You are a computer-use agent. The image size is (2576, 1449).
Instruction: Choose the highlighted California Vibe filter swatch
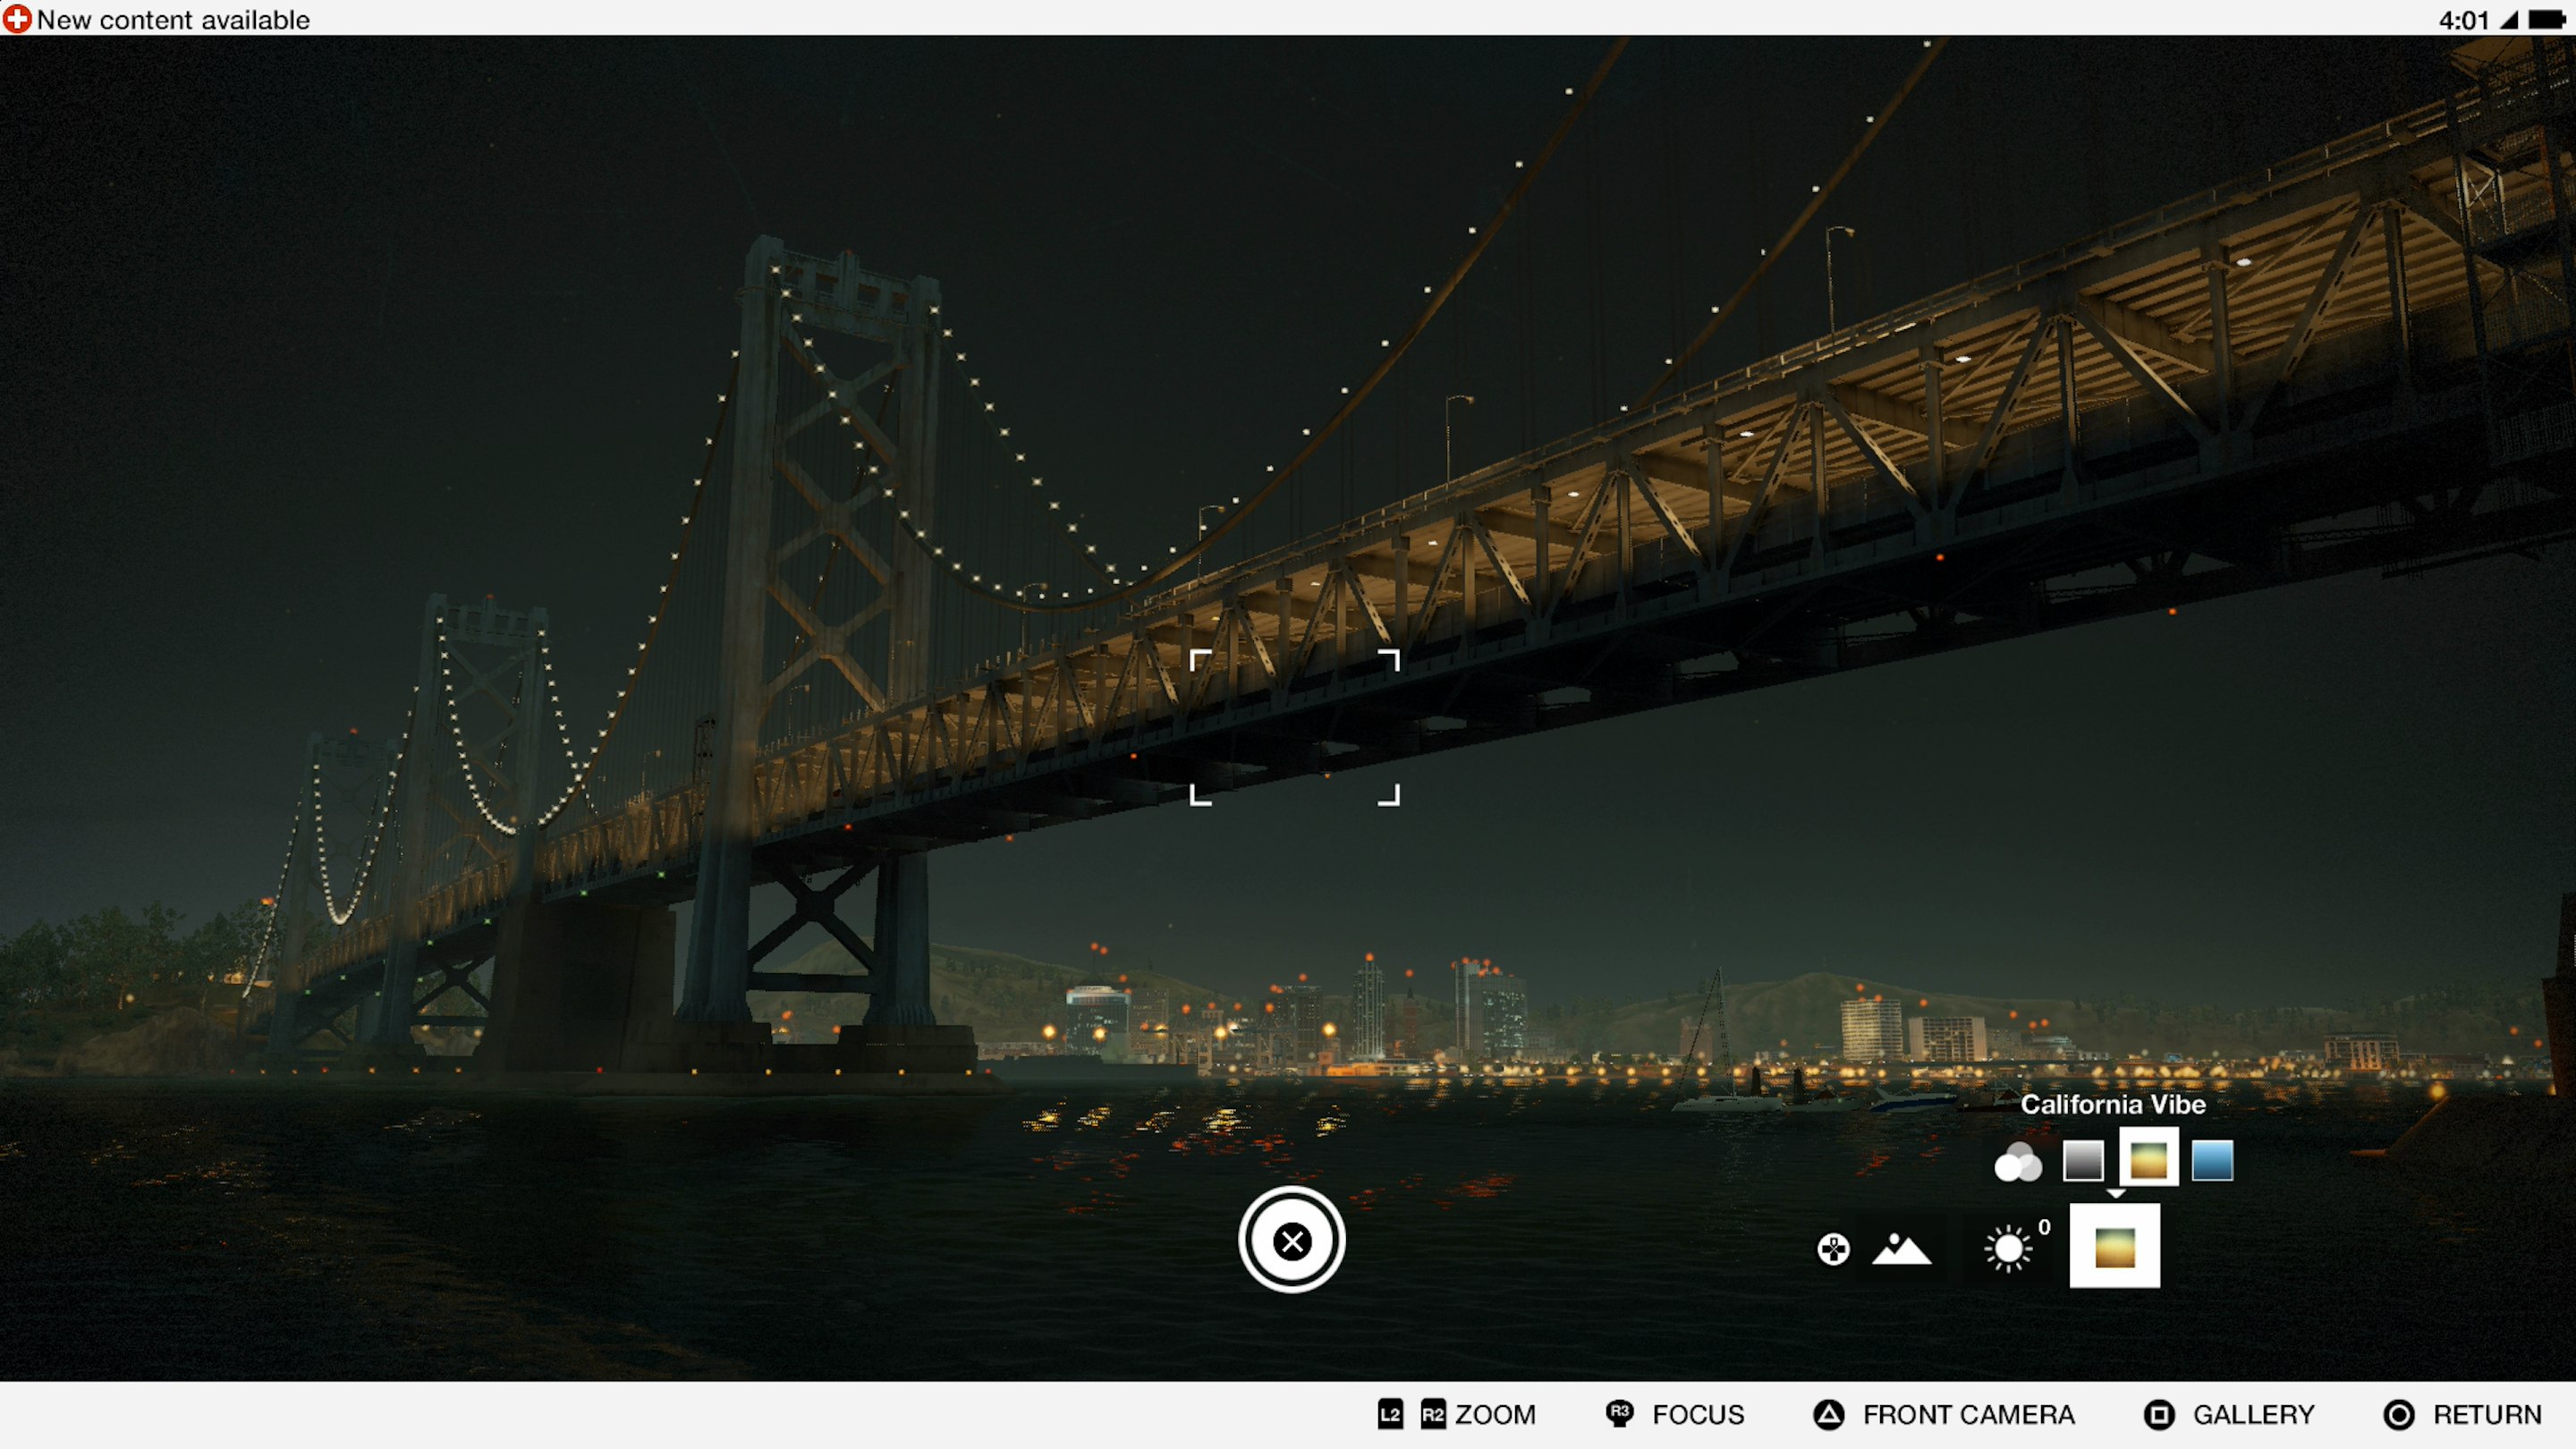tap(2149, 1160)
